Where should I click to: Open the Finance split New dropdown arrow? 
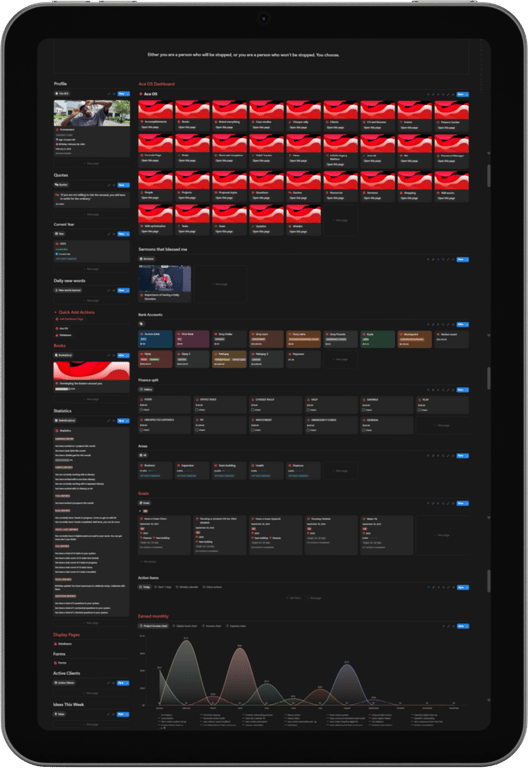pos(467,390)
